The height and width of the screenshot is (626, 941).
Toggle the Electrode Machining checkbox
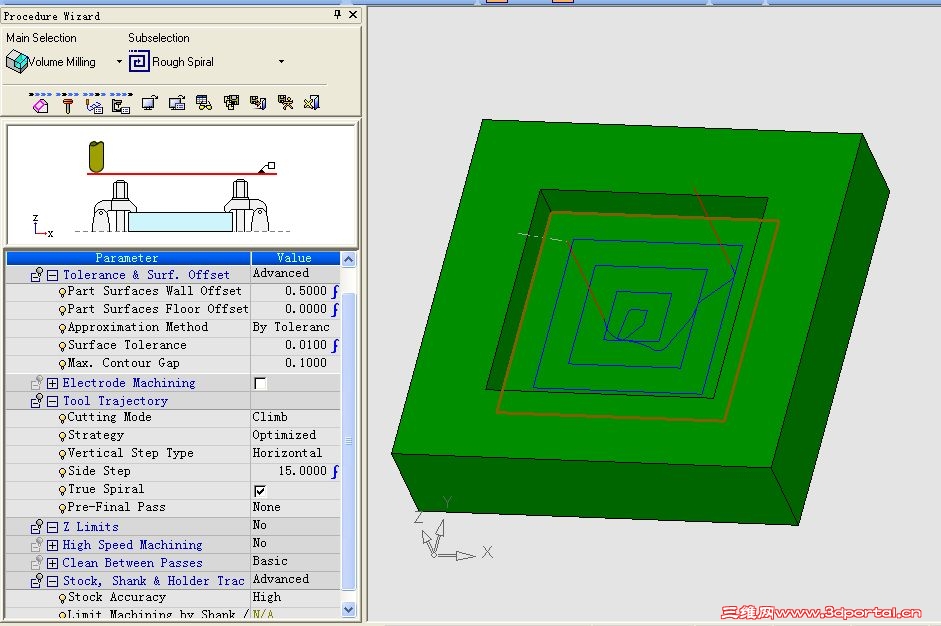(x=260, y=383)
